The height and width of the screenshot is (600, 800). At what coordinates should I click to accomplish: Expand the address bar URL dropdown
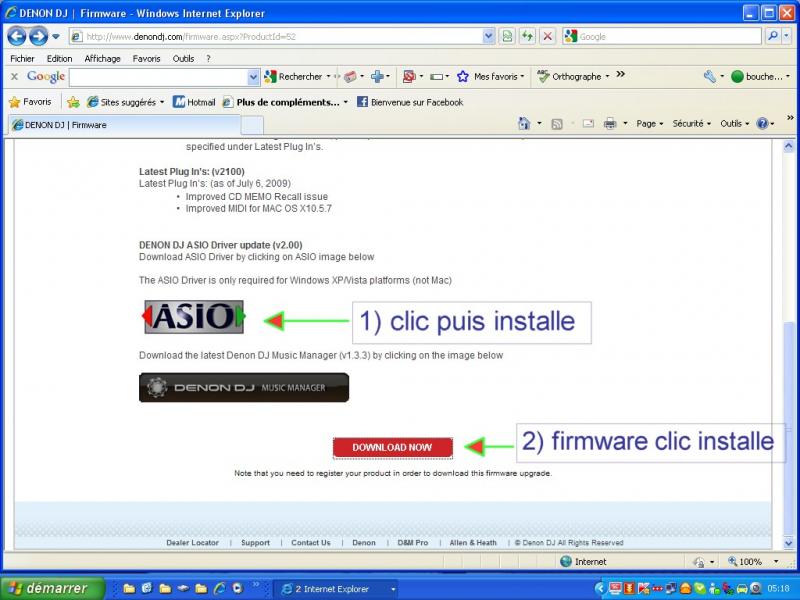(488, 36)
